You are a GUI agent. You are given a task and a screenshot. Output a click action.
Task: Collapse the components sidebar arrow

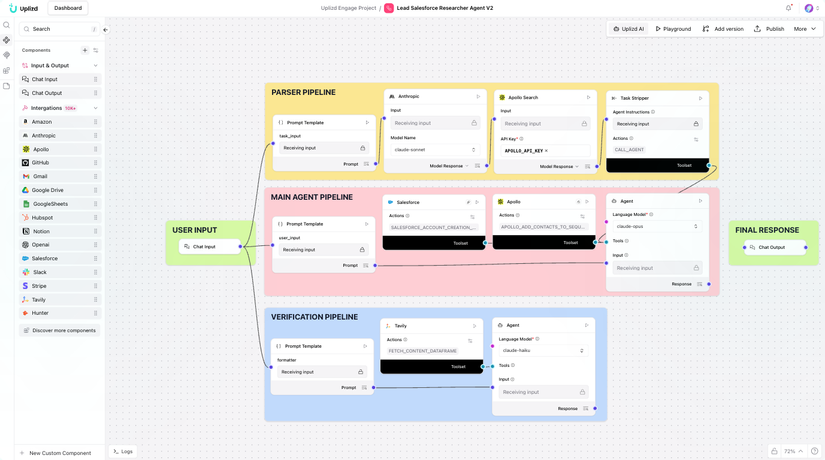click(106, 29)
